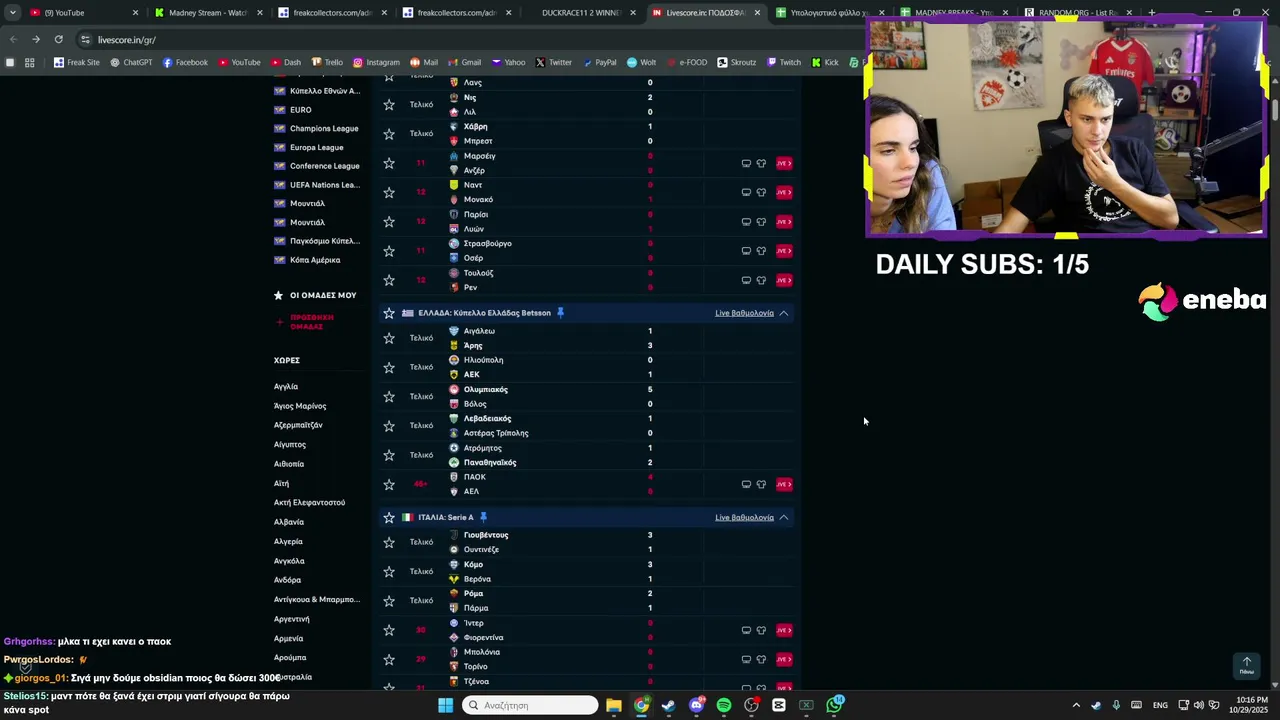Image resolution: width=1280 pixels, height=720 pixels.
Task: Favorite the Κύπελλο Ελλάδας Betsson league star
Action: (x=389, y=313)
